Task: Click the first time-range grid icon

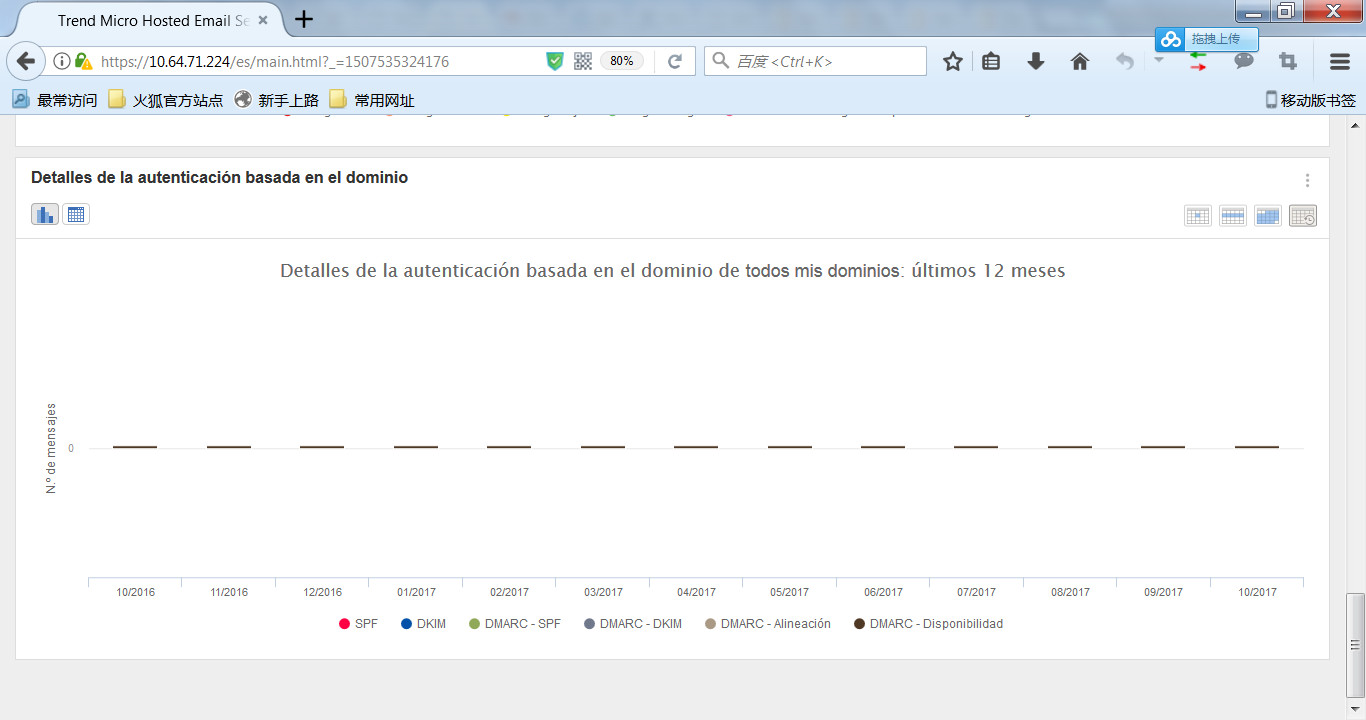Action: [x=1198, y=215]
